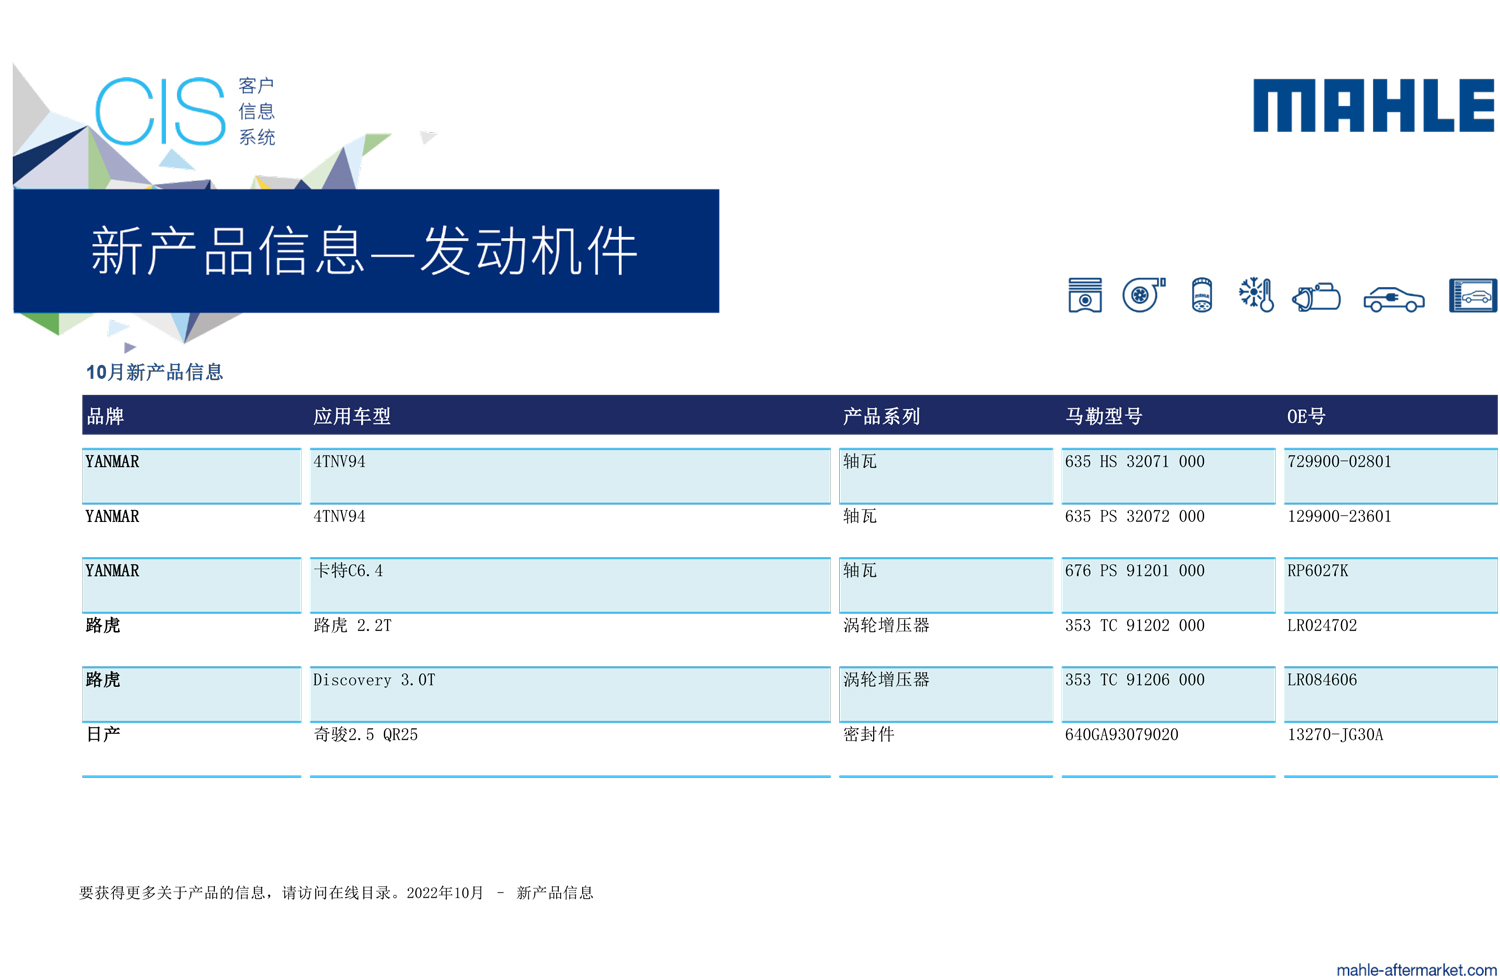Select part number 676 PS 91201 000
Viewport: 1500px width, 979px height.
click(1135, 571)
